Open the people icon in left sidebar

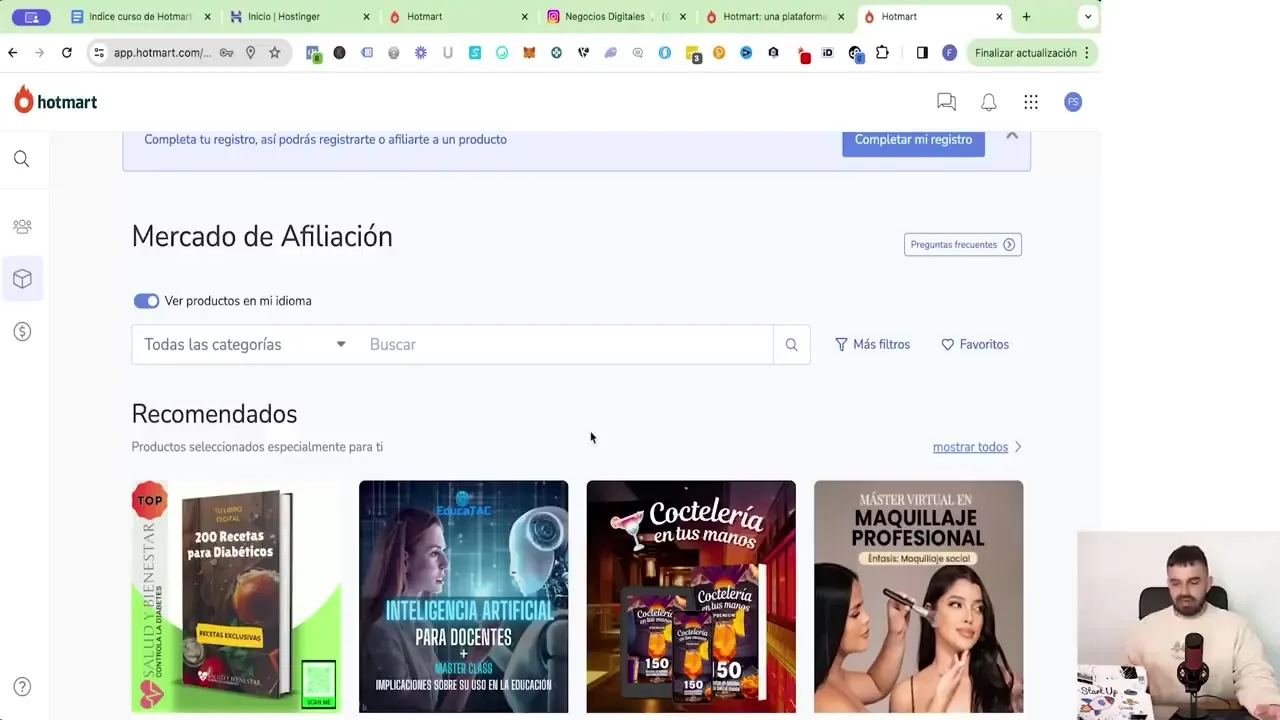coord(22,227)
